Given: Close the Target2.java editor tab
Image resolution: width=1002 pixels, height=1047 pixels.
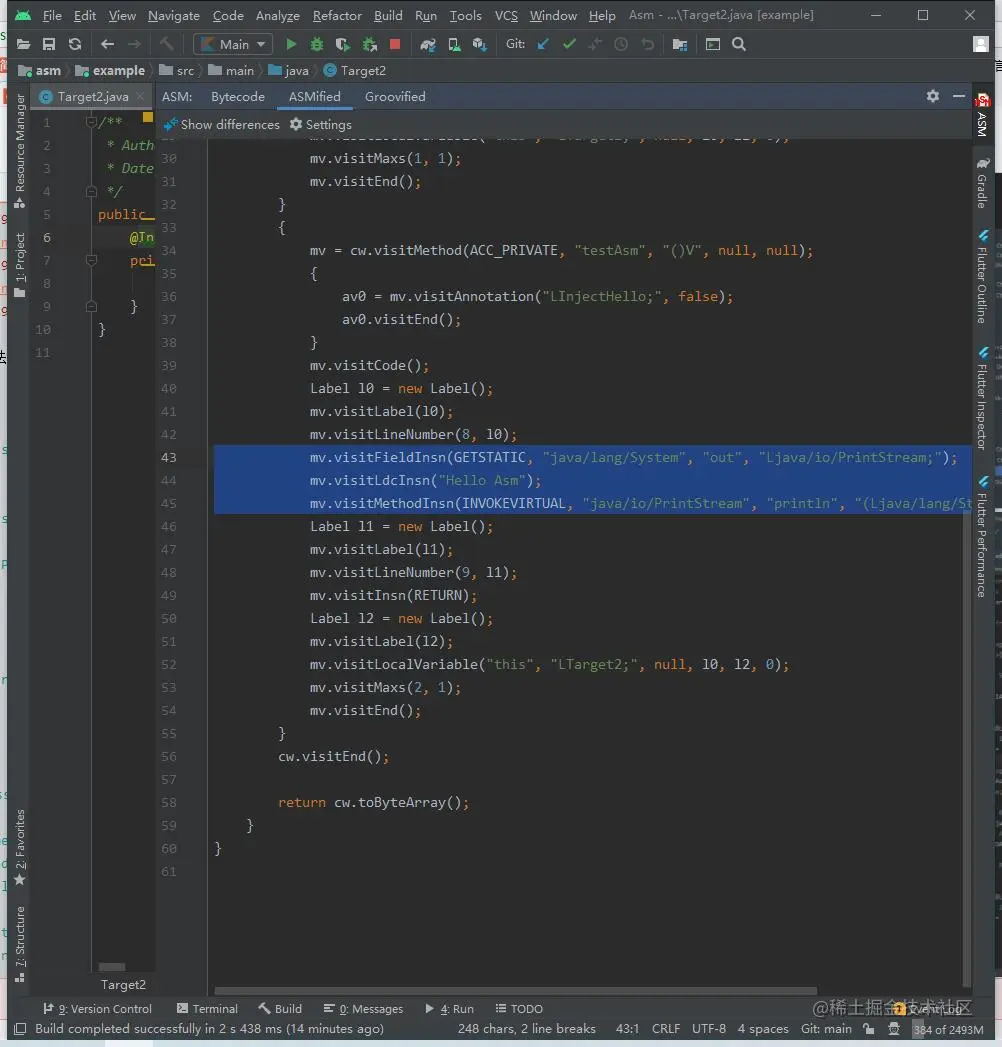Looking at the screenshot, I should (x=141, y=97).
